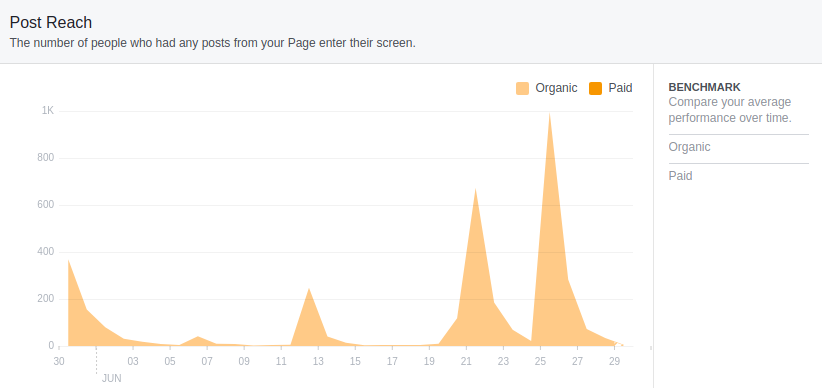
Task: Select the Paid benchmark option
Action: [739, 176]
